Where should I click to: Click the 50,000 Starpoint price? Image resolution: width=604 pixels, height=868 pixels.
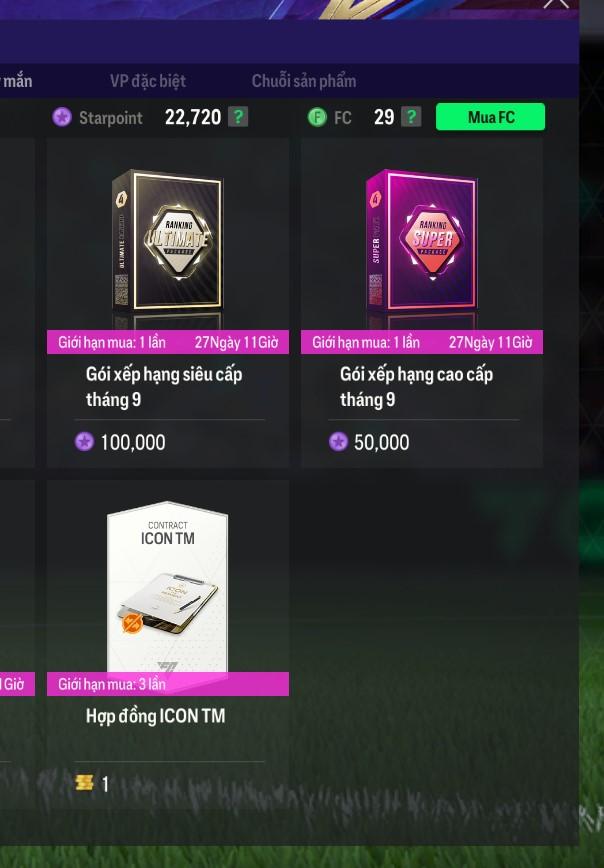[x=381, y=442]
